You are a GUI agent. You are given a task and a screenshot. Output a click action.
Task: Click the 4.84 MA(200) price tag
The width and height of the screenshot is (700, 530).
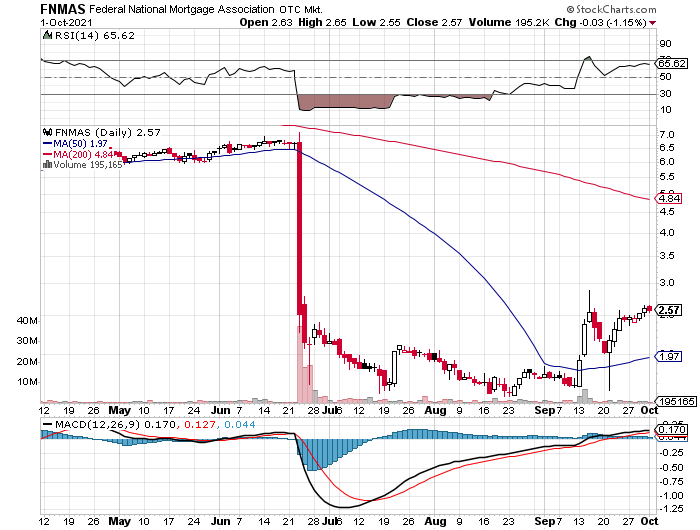669,198
